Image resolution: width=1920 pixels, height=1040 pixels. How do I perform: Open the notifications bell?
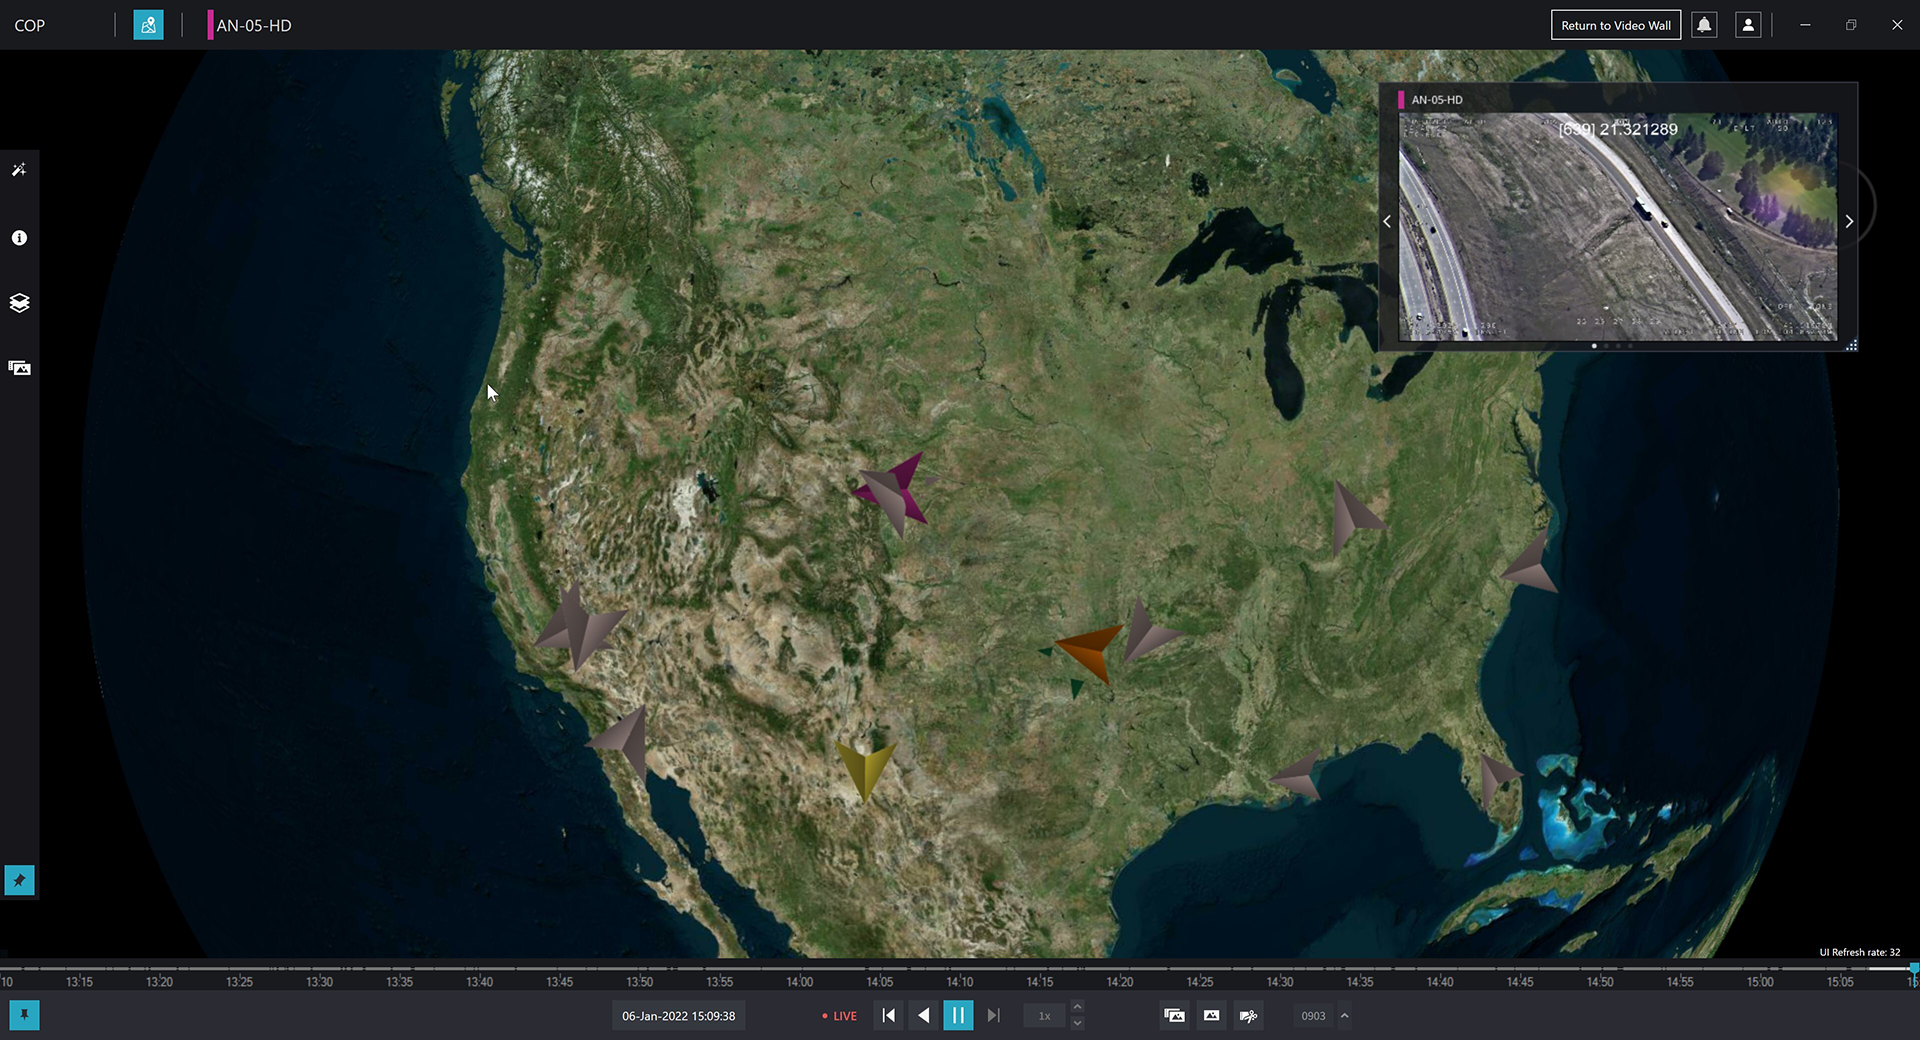(1704, 25)
